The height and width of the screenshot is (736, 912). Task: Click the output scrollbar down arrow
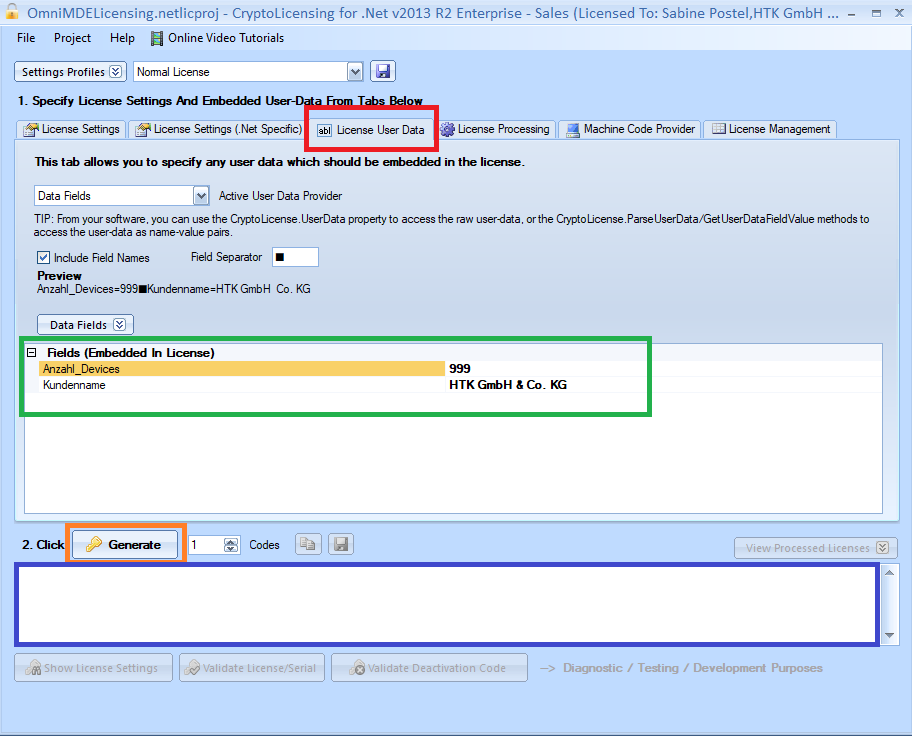point(889,635)
